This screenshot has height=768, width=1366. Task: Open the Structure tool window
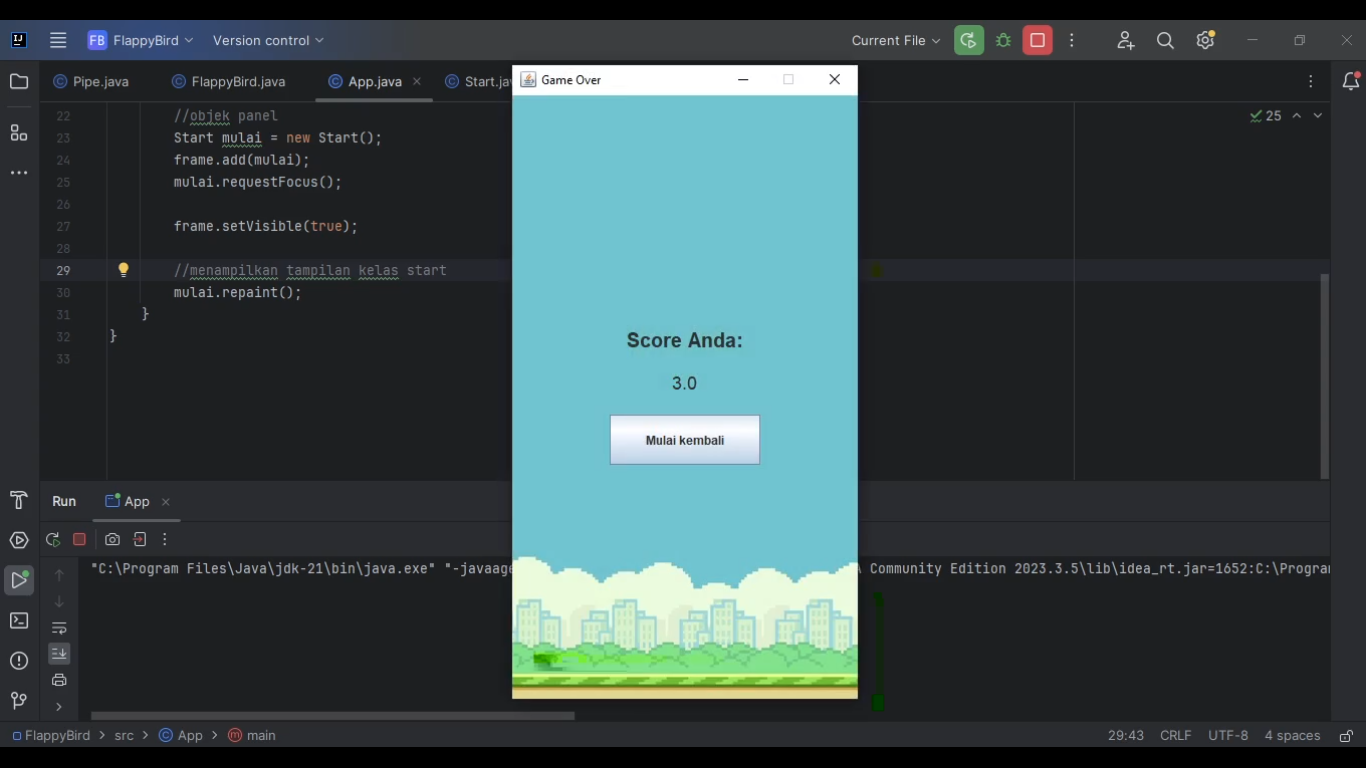pos(19,133)
